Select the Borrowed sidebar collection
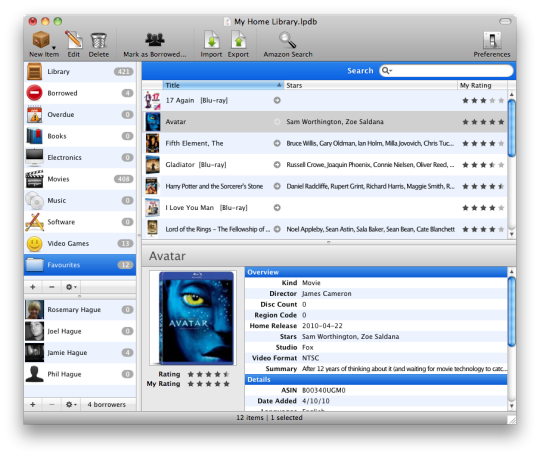 click(80, 93)
